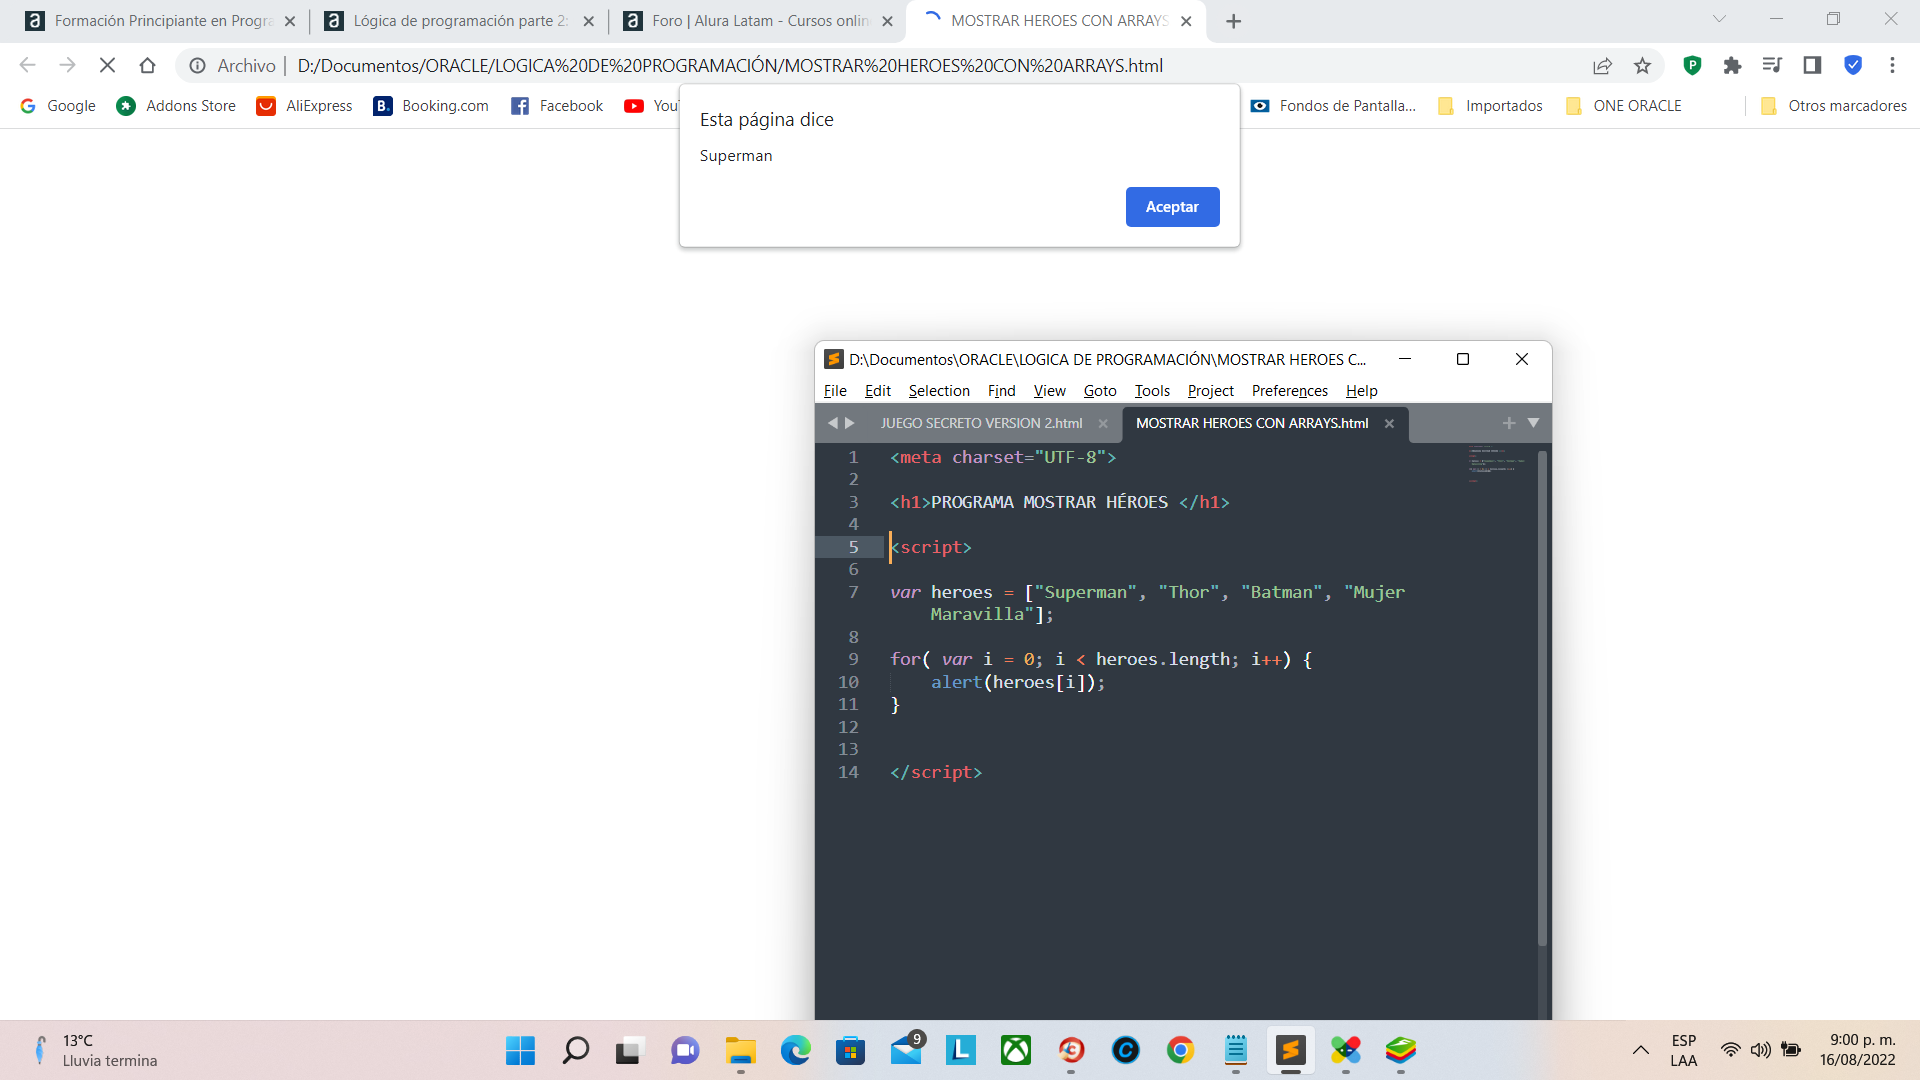
Task: Open the Help menu in Sublime Text
Action: 1361,391
